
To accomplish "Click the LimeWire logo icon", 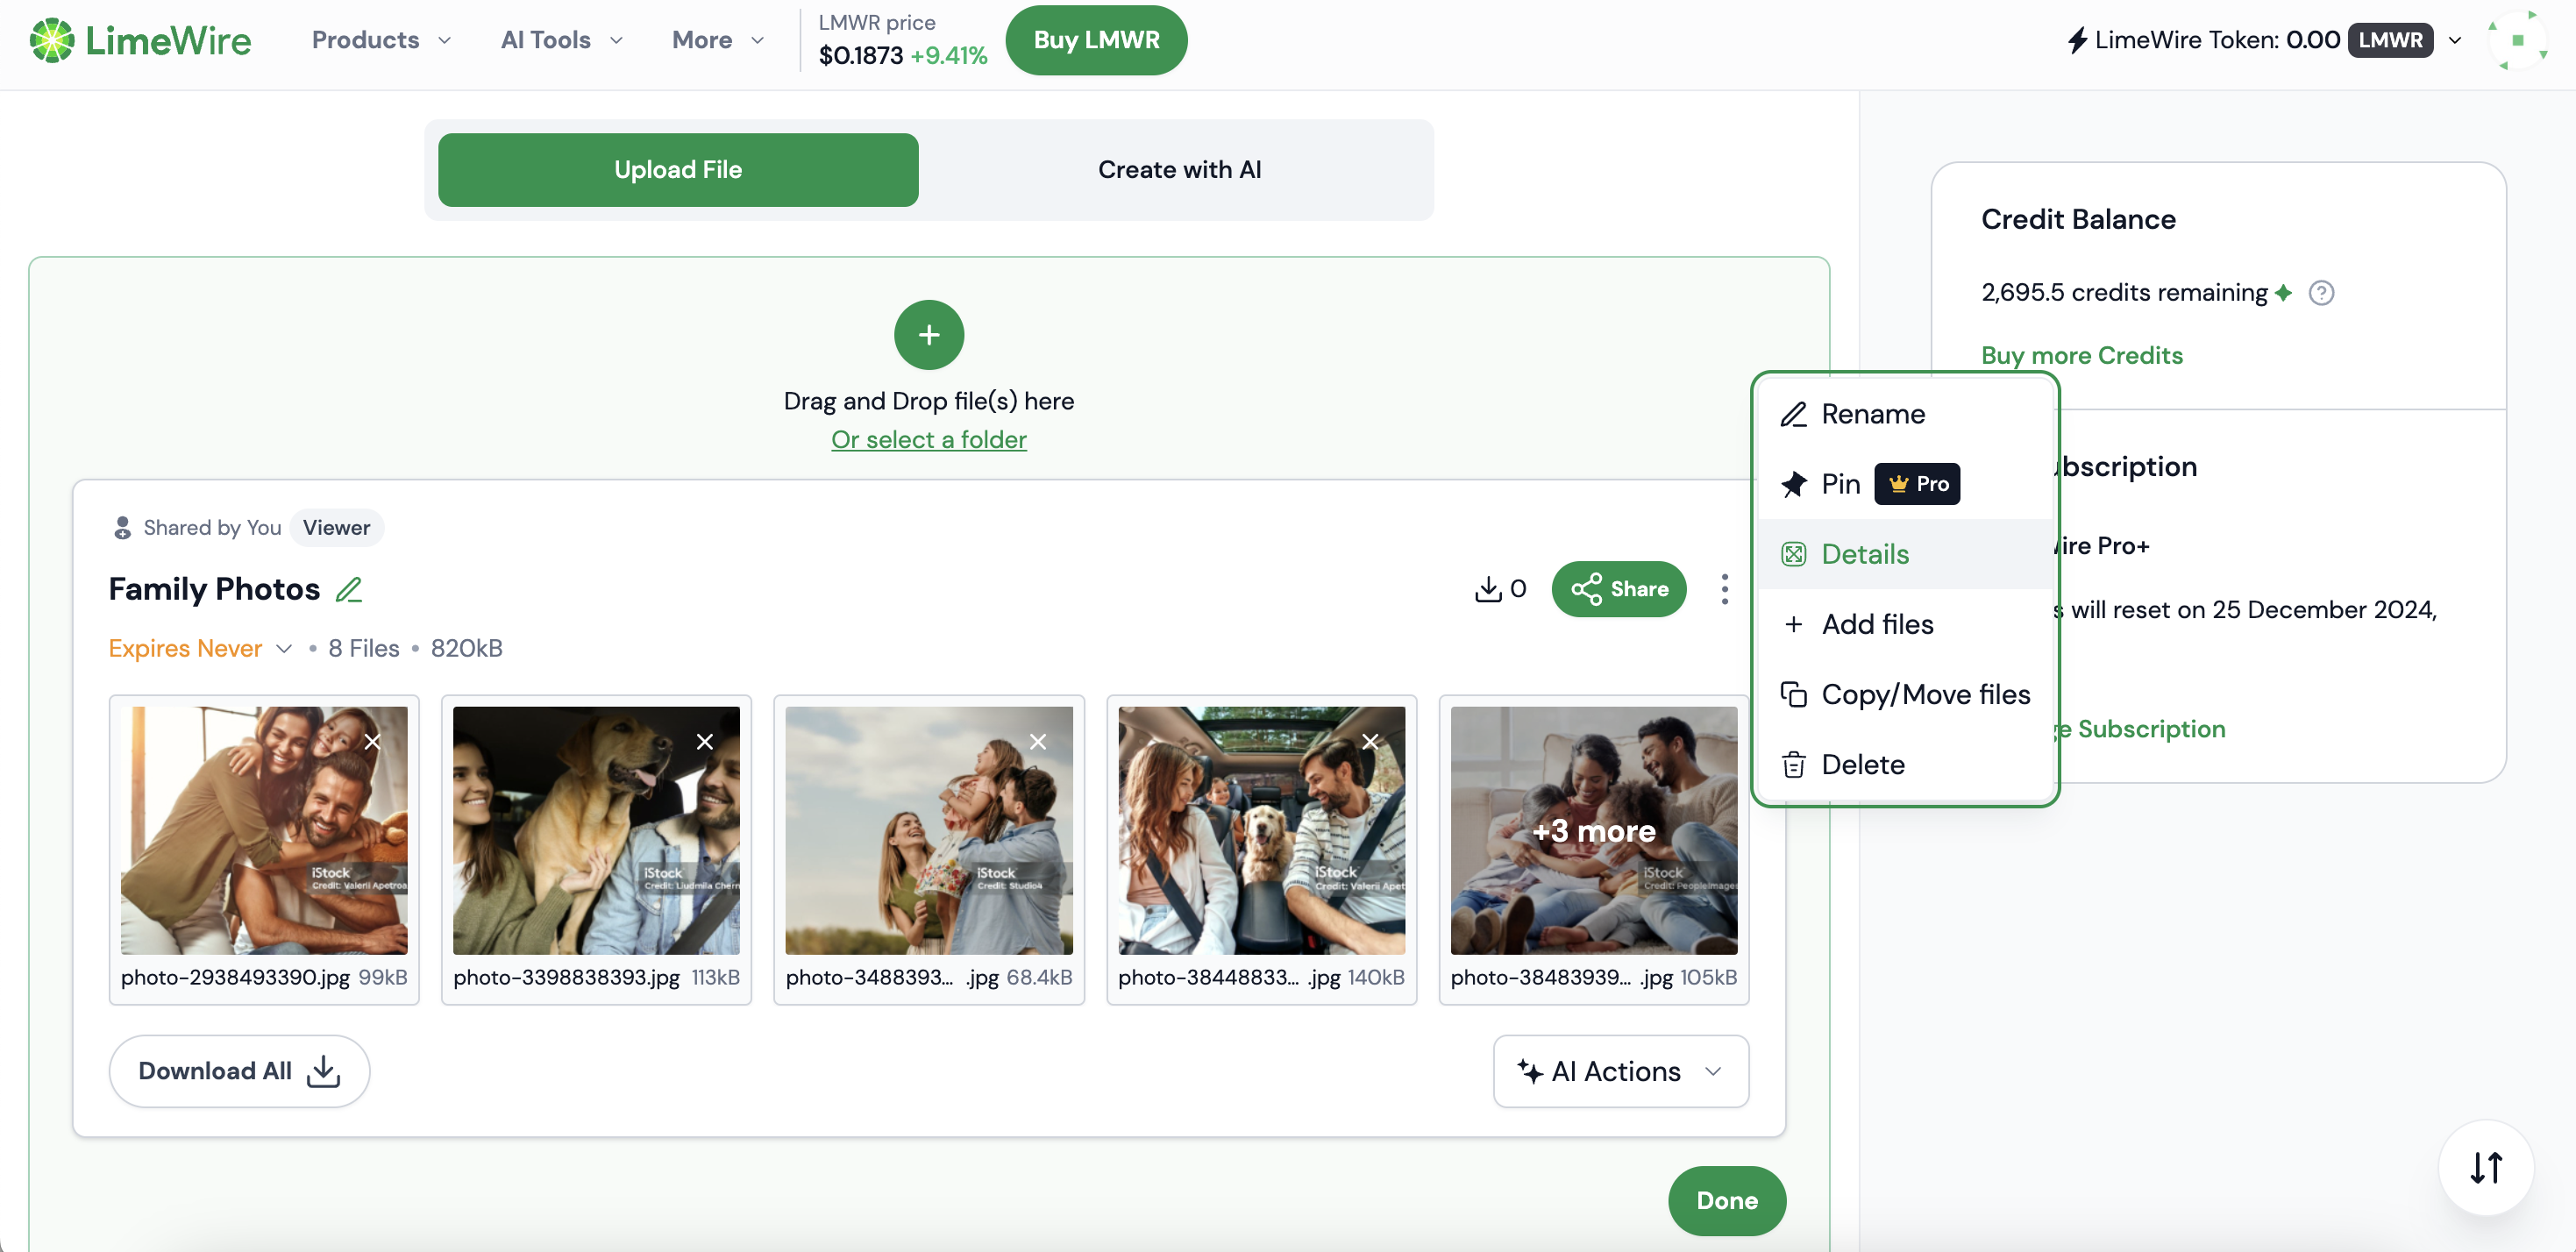I will coord(52,40).
